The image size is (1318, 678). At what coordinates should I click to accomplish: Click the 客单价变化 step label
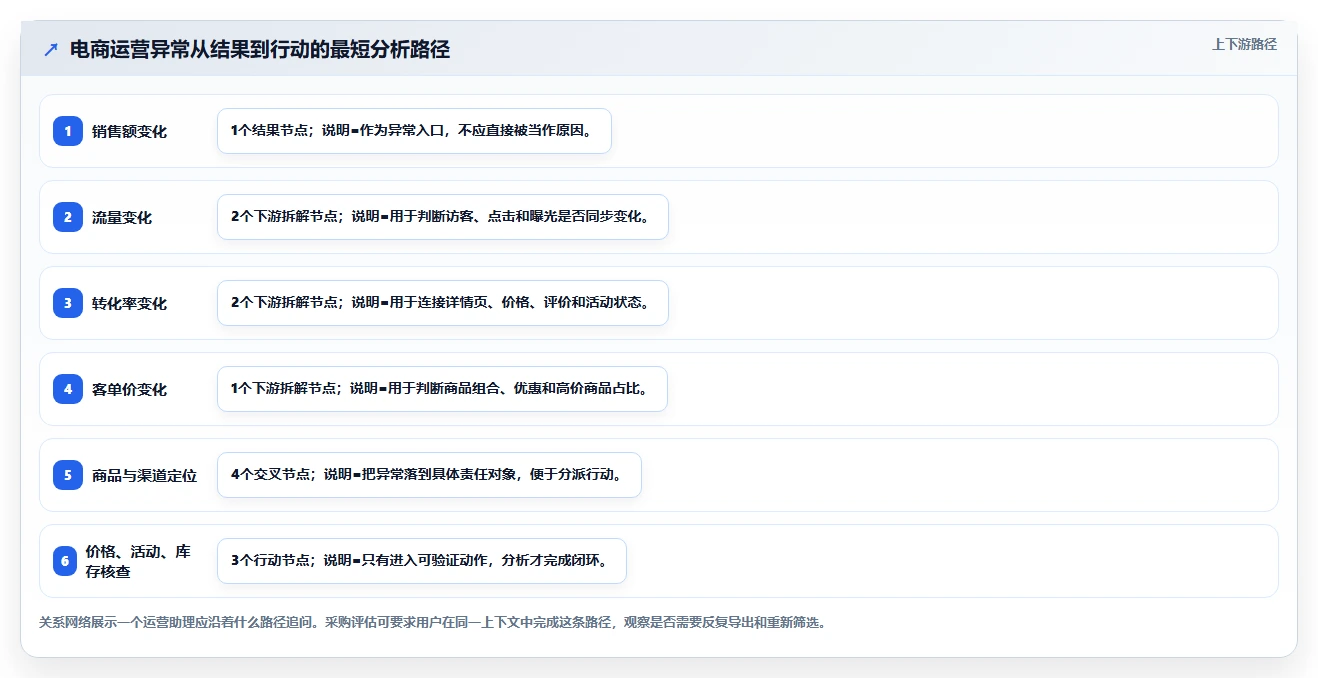129,389
